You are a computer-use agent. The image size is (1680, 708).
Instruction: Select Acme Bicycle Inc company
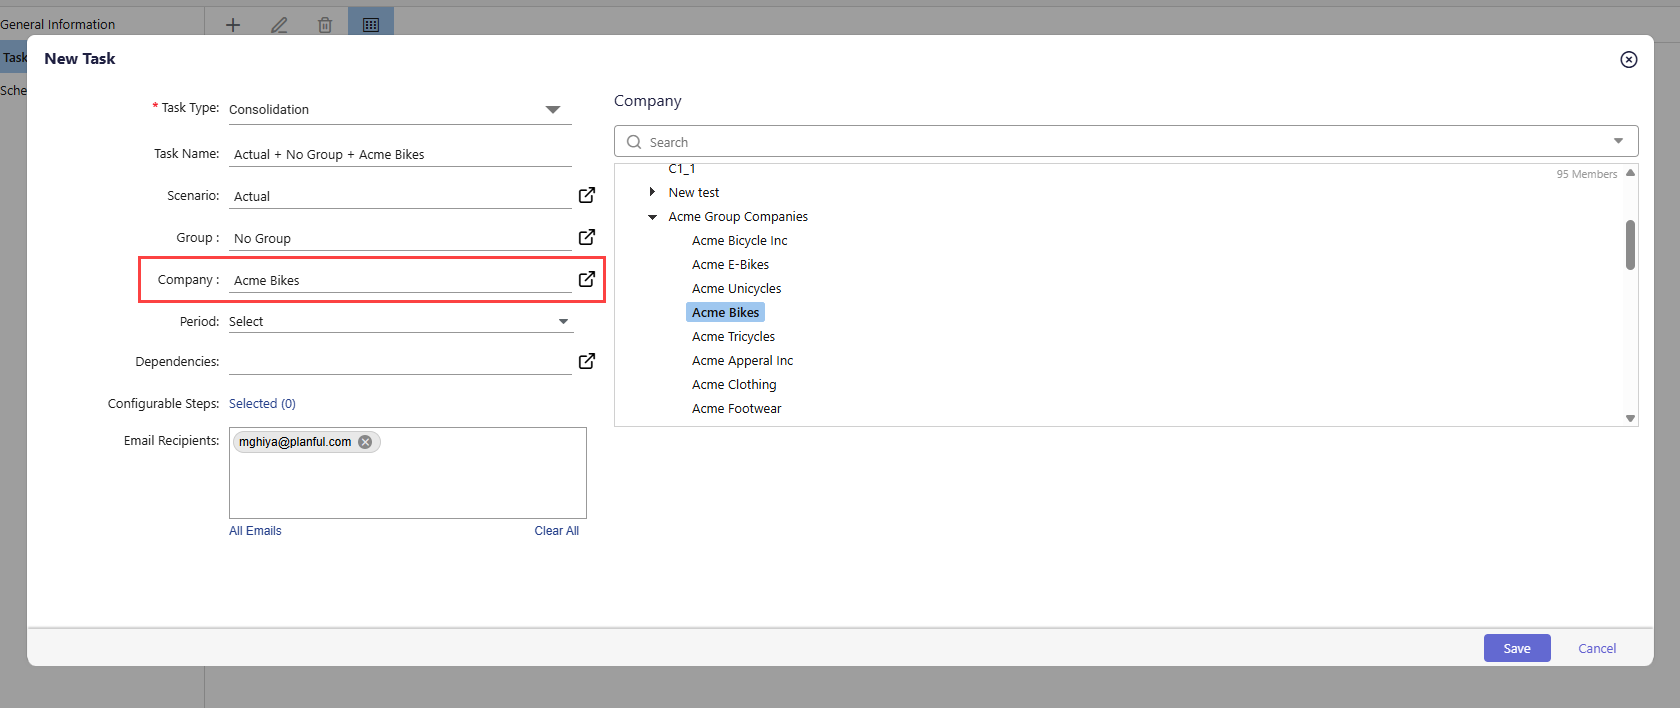(x=740, y=241)
